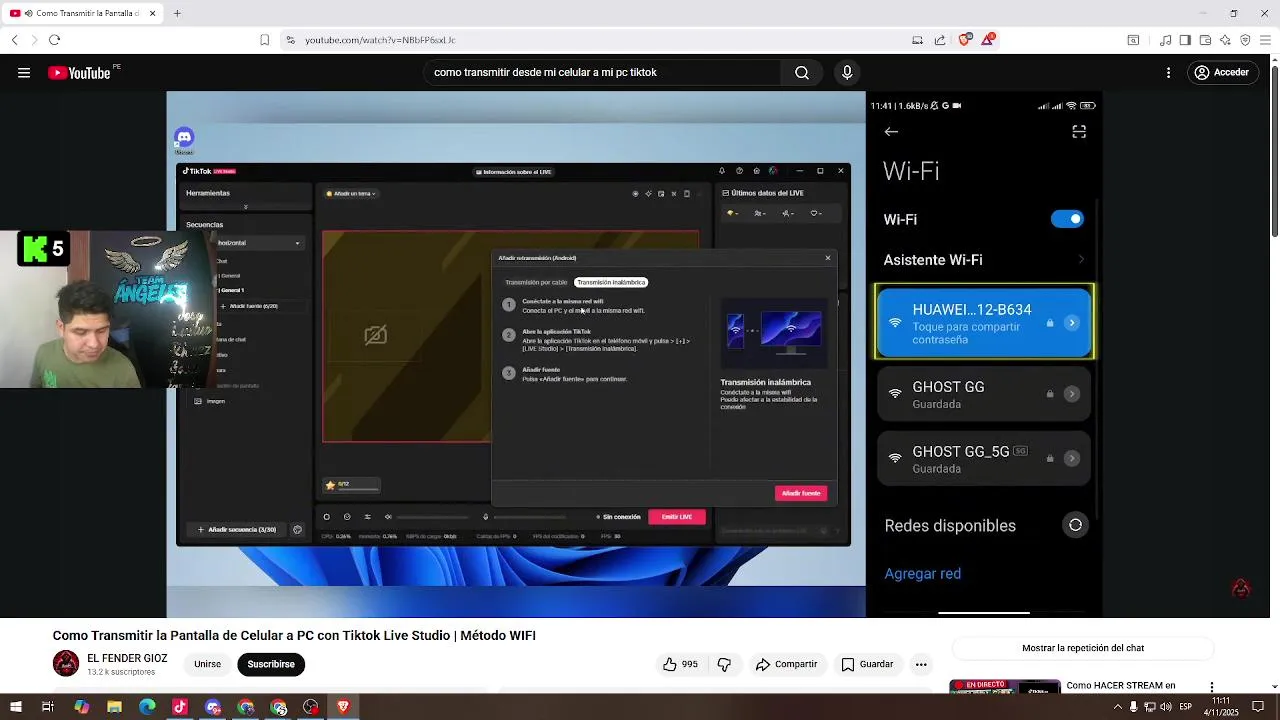Select Transmisión por cable tab
Viewport: 1280px width, 720px height.
[536, 283]
